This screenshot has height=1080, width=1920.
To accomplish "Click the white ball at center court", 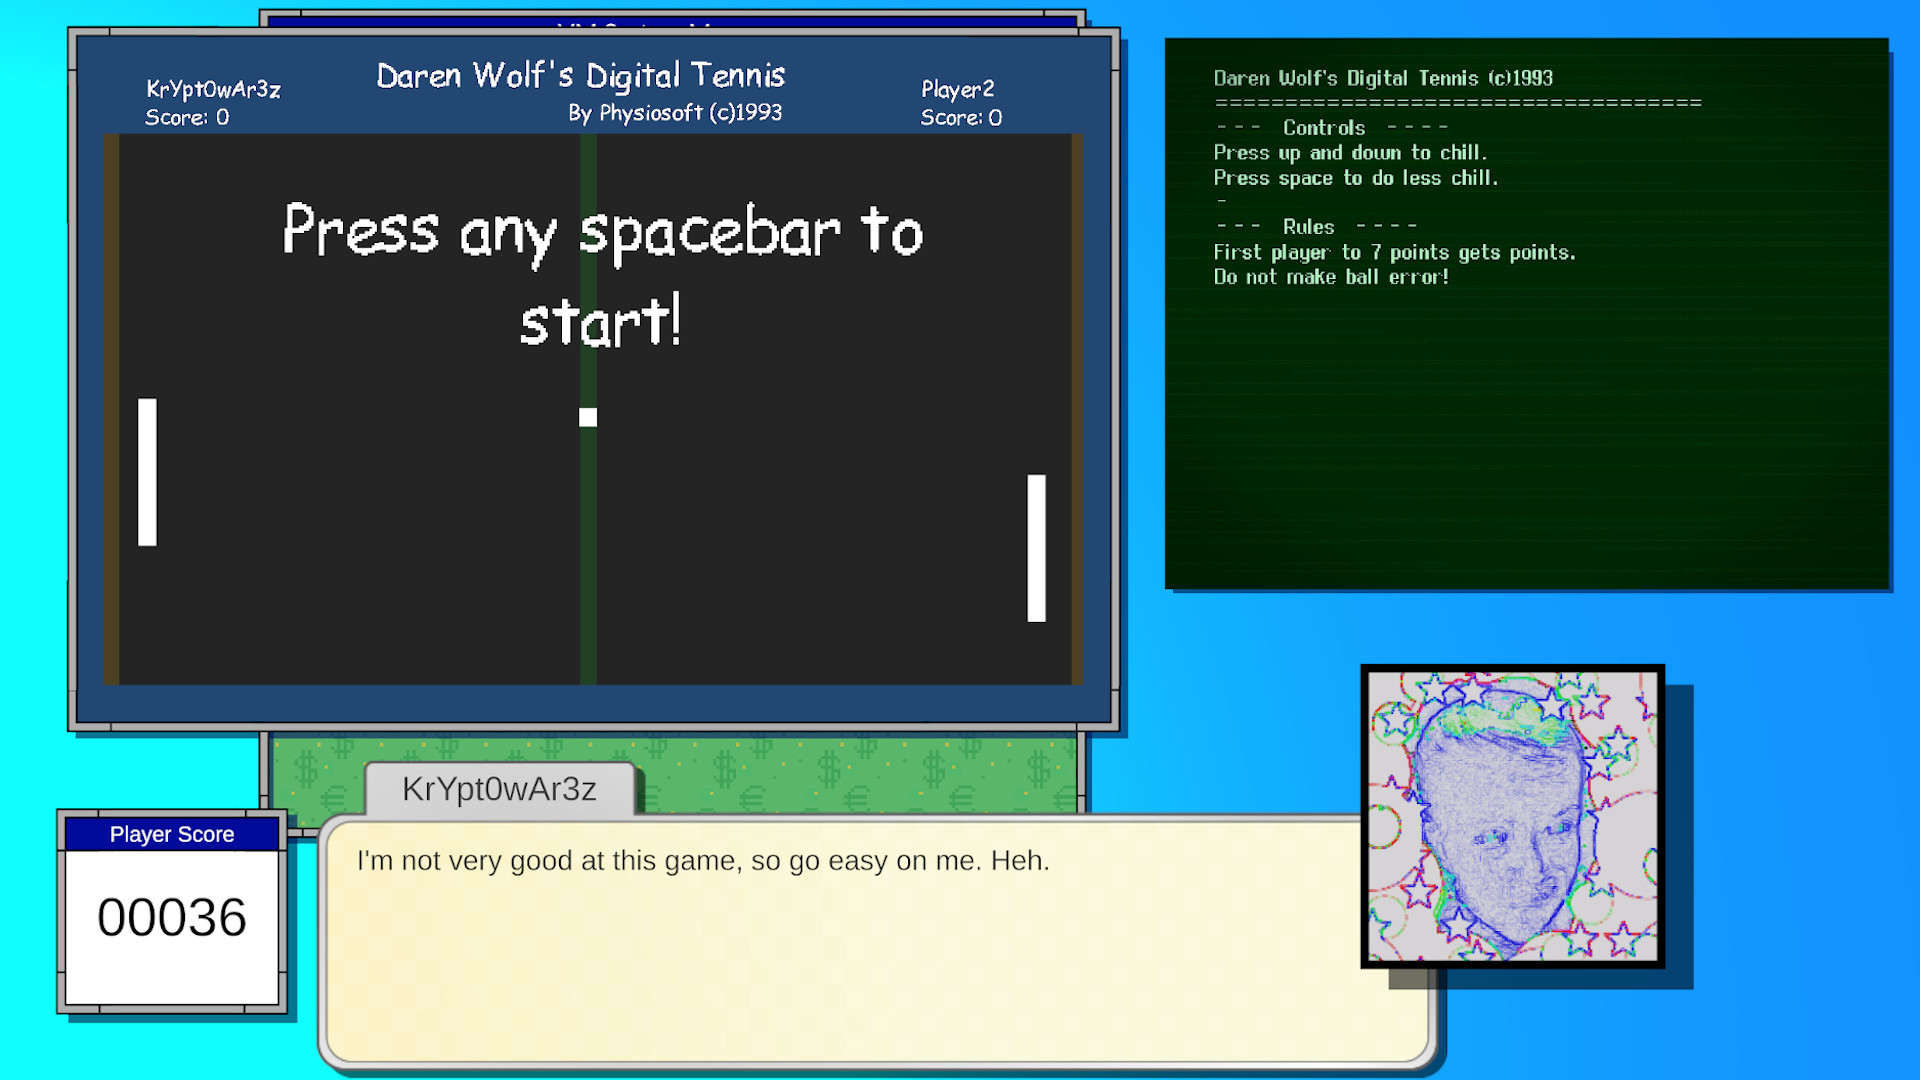I will click(x=588, y=417).
